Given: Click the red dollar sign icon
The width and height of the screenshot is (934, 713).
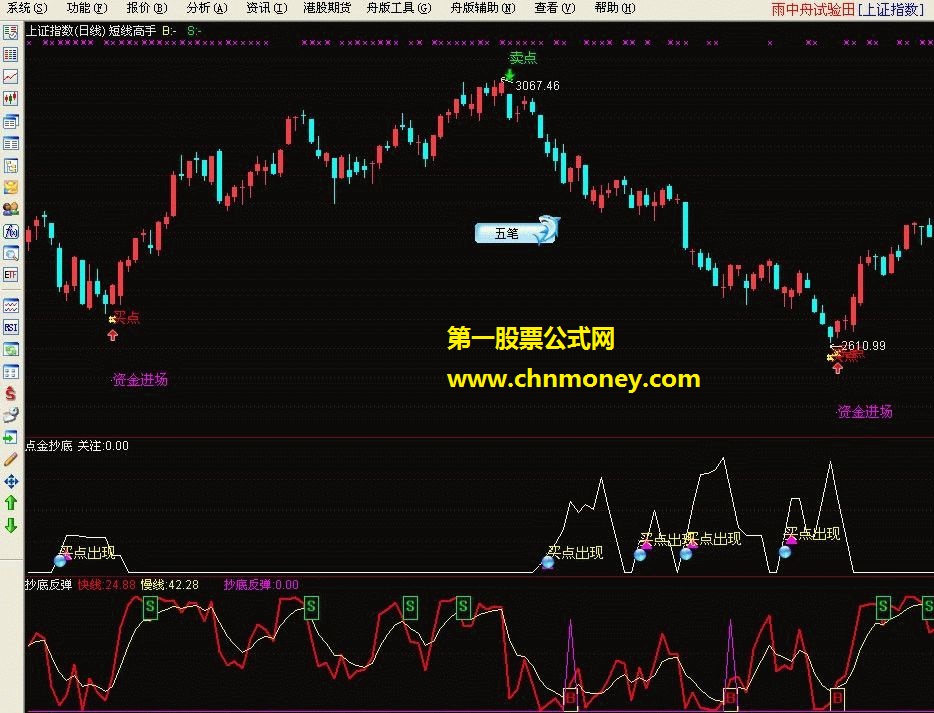Looking at the screenshot, I should click(x=10, y=394).
